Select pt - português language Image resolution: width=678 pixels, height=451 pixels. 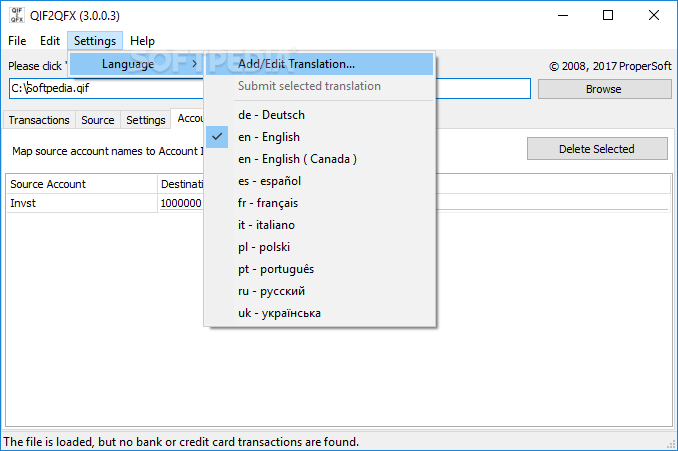(x=320, y=269)
